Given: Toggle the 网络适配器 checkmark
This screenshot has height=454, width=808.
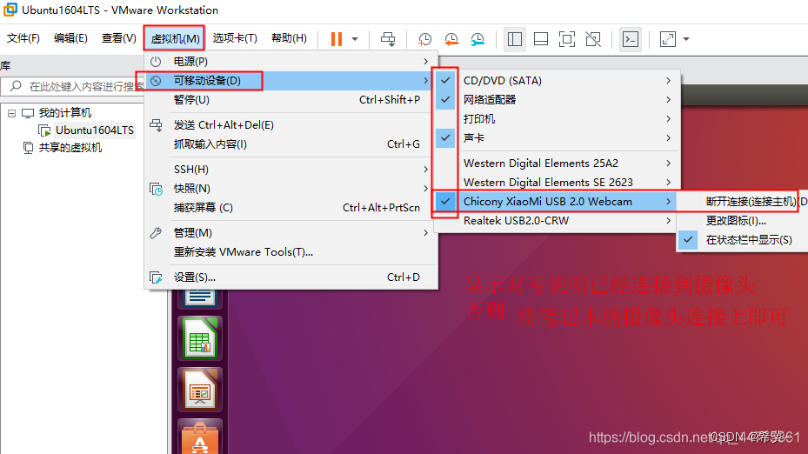Looking at the screenshot, I should (445, 99).
